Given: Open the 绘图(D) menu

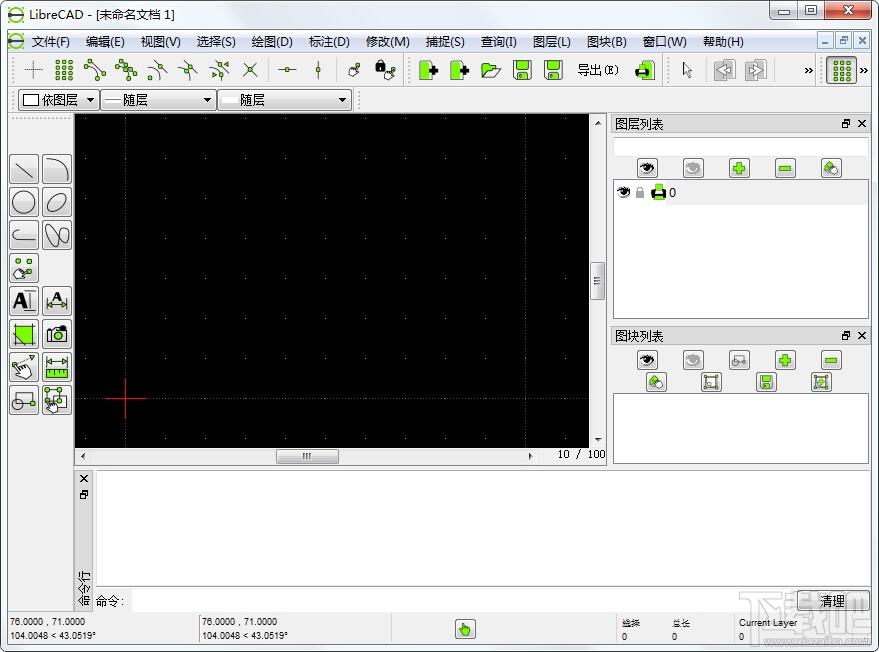Looking at the screenshot, I should tap(272, 41).
